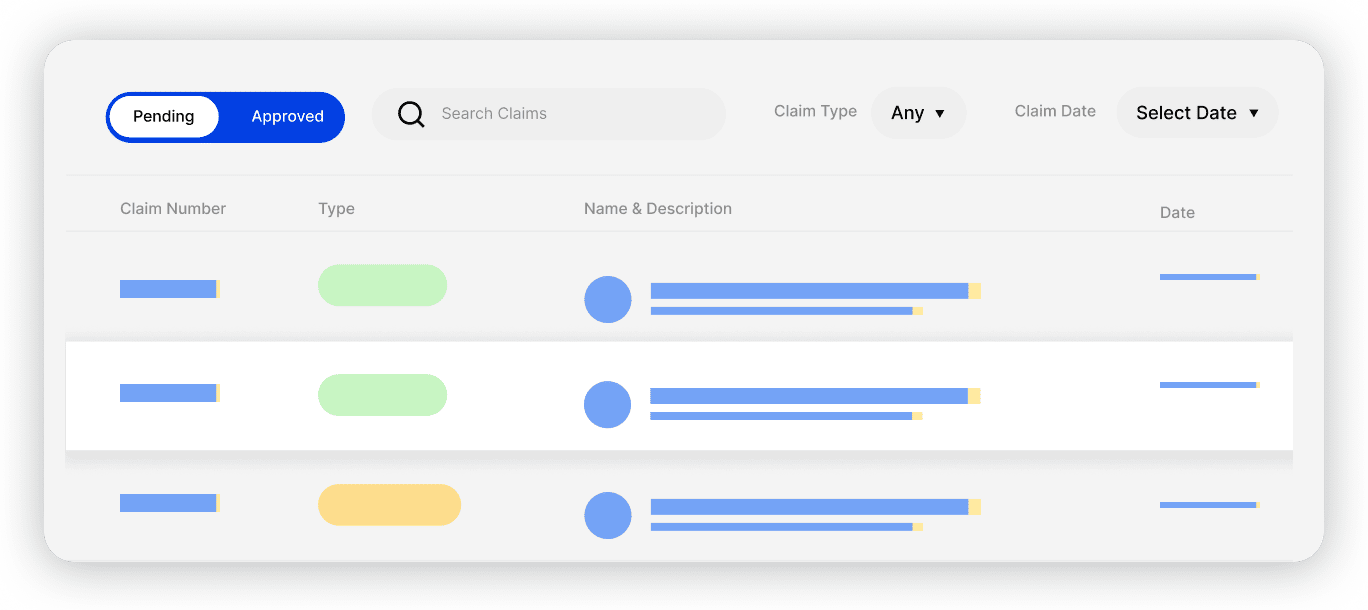Select the highlighted white claim row's avatar
Image resolution: width=1368 pixels, height=610 pixels.
(607, 405)
